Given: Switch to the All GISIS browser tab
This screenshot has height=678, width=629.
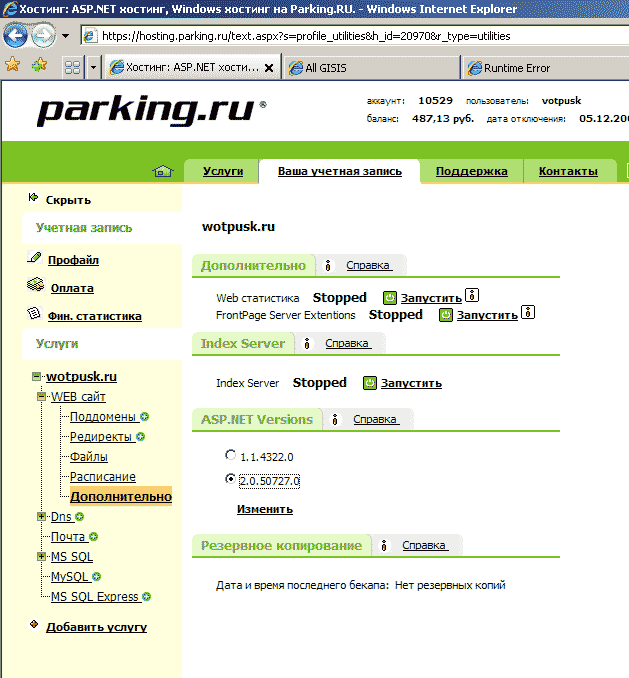Looking at the screenshot, I should point(372,68).
